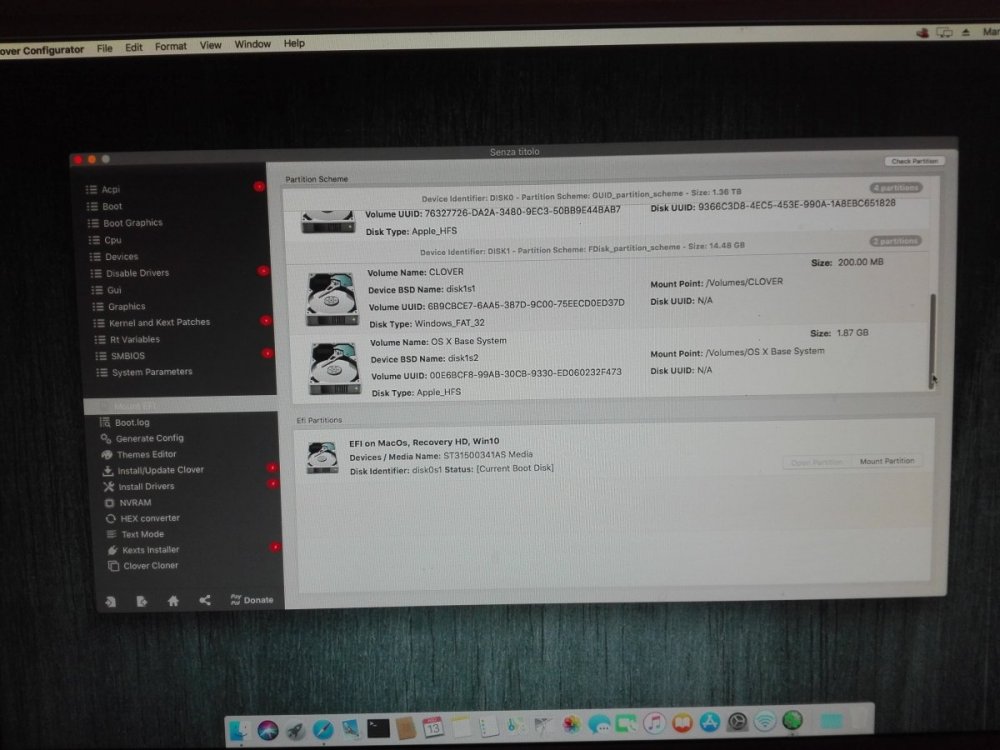Viewport: 1000px width, 750px height.
Task: Click the 'EFI on MacOs, Recovery HD, Win10' row title
Action: pos(424,442)
